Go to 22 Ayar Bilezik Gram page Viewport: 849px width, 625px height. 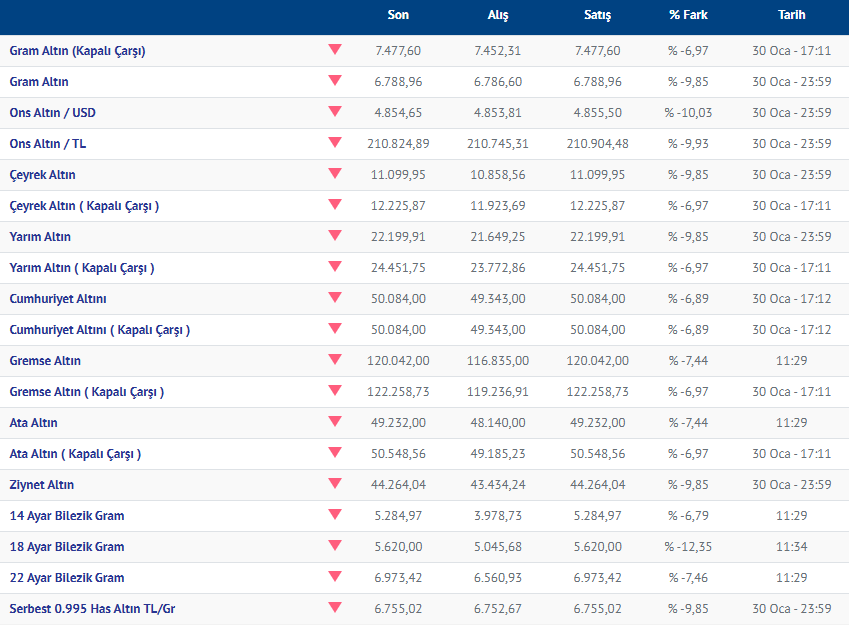pyautogui.click(x=67, y=578)
